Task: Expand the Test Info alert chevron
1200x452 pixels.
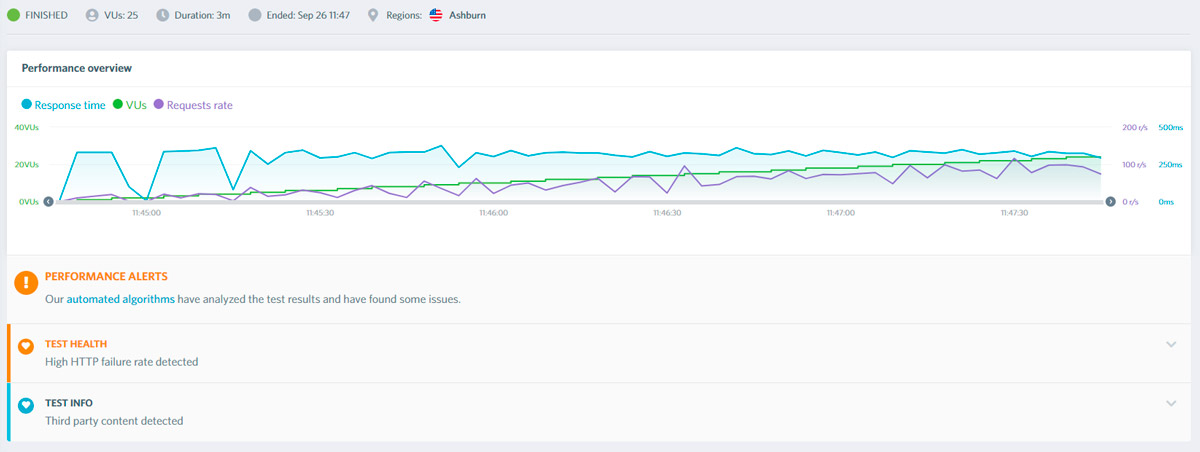Action: [x=1171, y=403]
